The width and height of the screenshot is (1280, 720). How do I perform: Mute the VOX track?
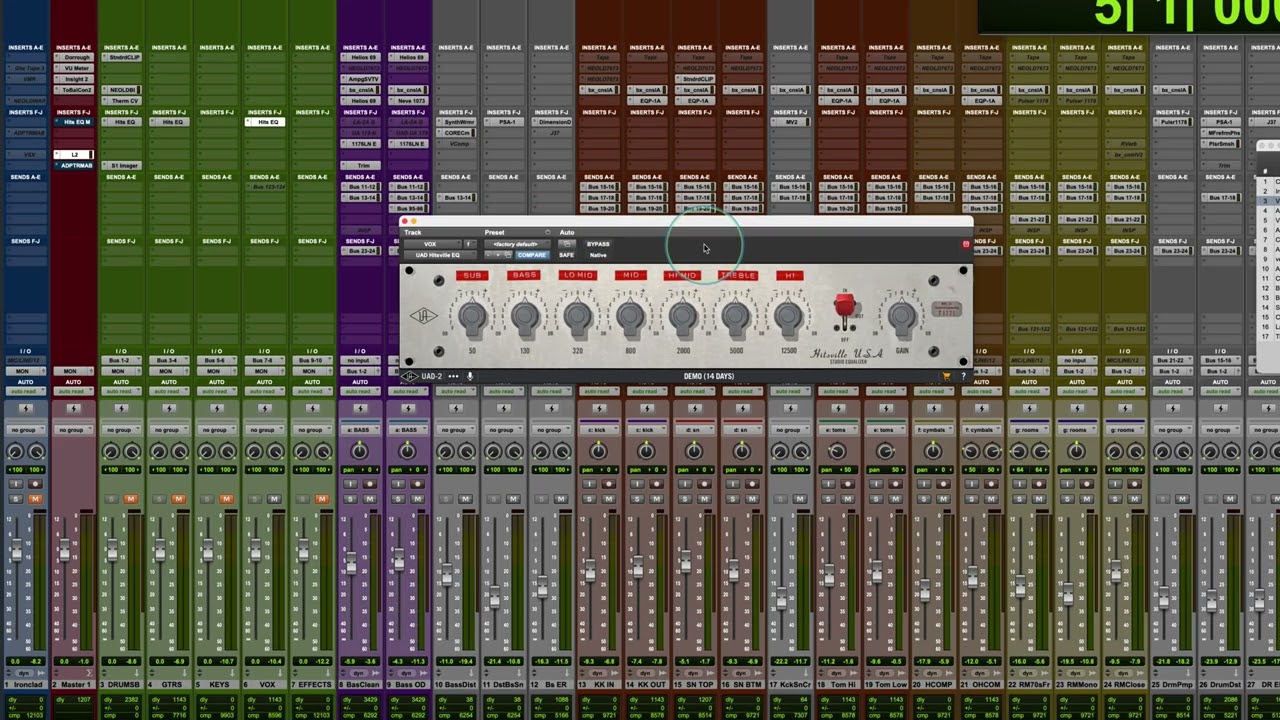click(275, 498)
